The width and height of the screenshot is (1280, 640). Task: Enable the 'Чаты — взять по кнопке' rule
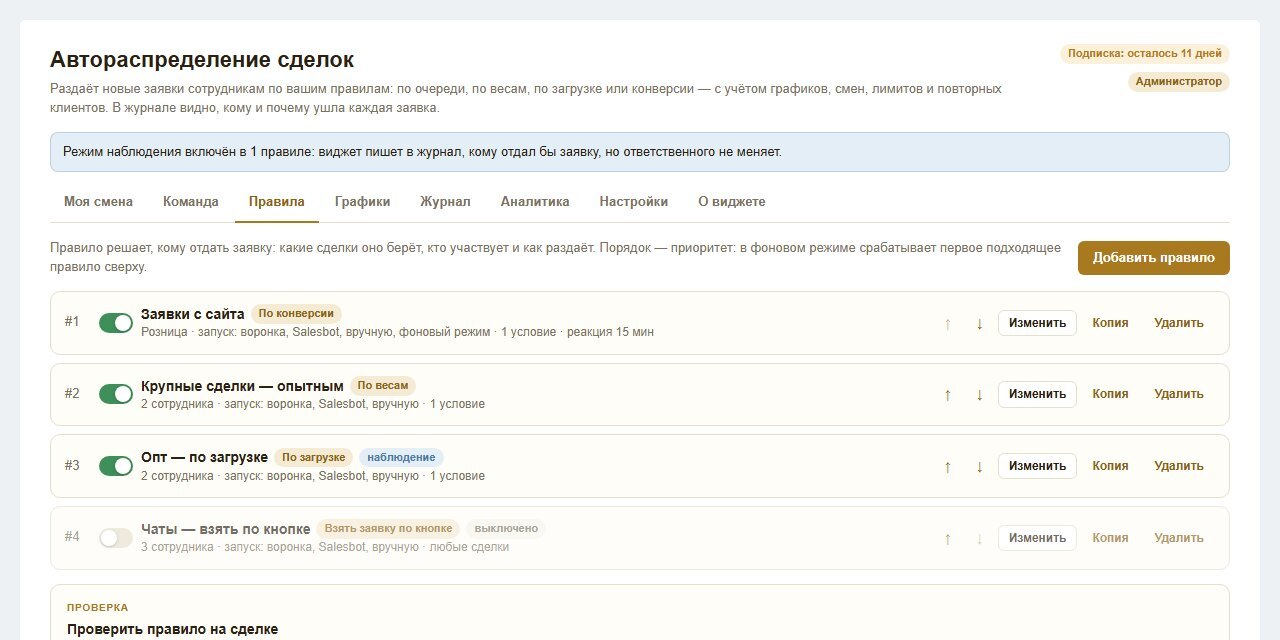[x=116, y=538]
